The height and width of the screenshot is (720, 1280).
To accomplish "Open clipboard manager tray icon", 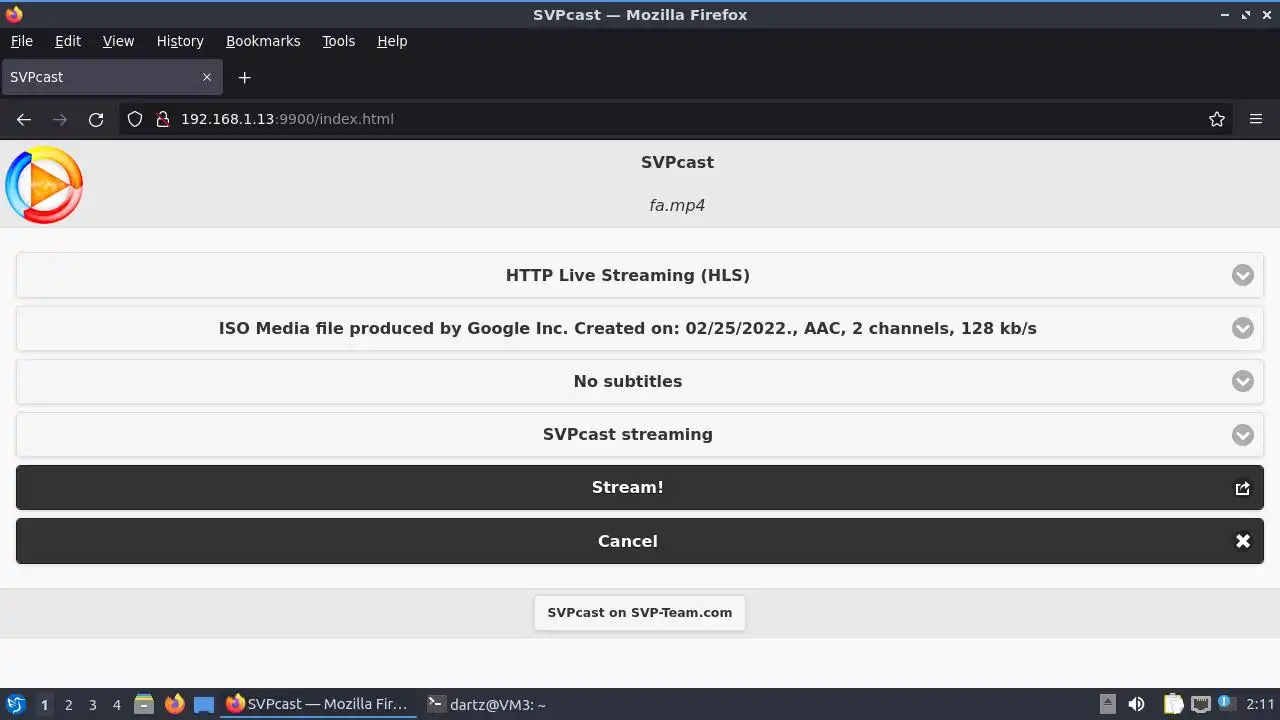I will [x=1173, y=704].
